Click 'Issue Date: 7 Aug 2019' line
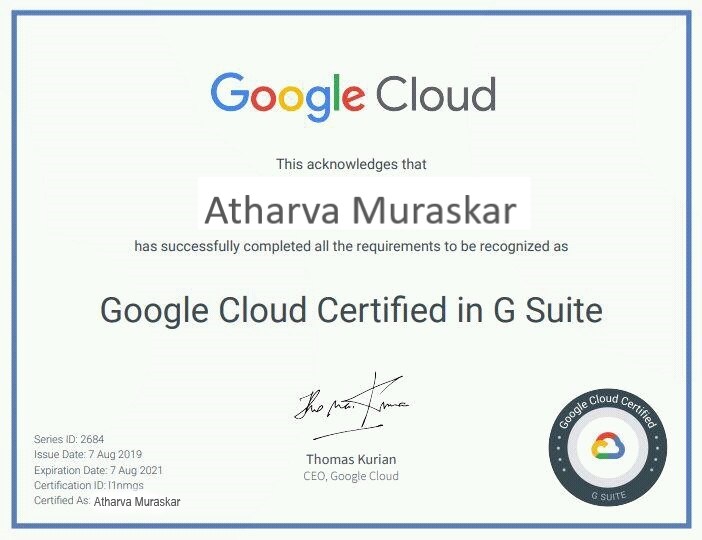The image size is (702, 540). click(x=88, y=454)
